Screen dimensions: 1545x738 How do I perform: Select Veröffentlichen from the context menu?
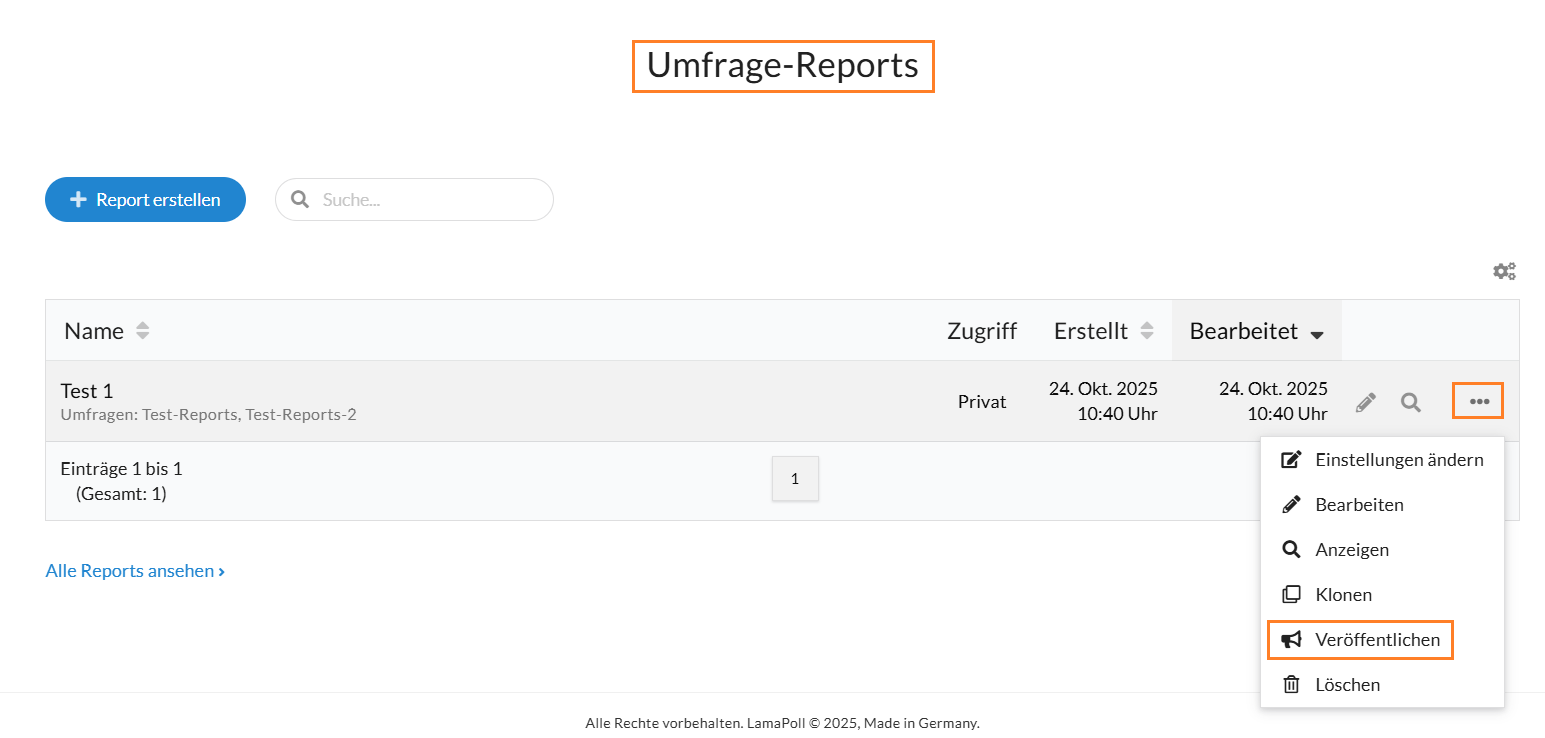[1376, 639]
